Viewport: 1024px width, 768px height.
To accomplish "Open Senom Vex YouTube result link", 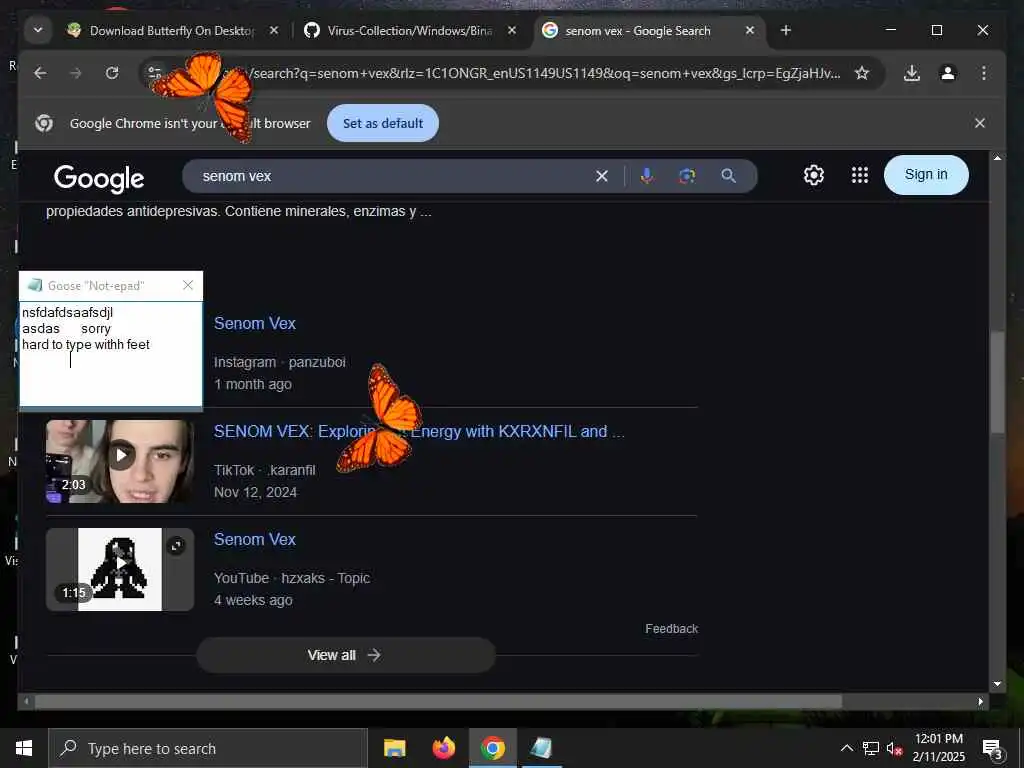I will 255,539.
